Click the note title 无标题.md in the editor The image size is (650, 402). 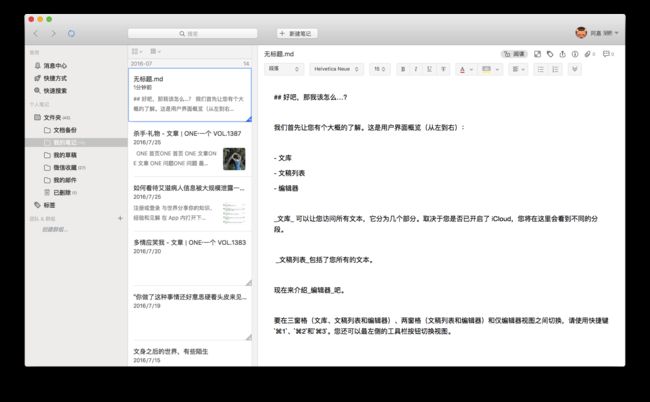click(279, 54)
